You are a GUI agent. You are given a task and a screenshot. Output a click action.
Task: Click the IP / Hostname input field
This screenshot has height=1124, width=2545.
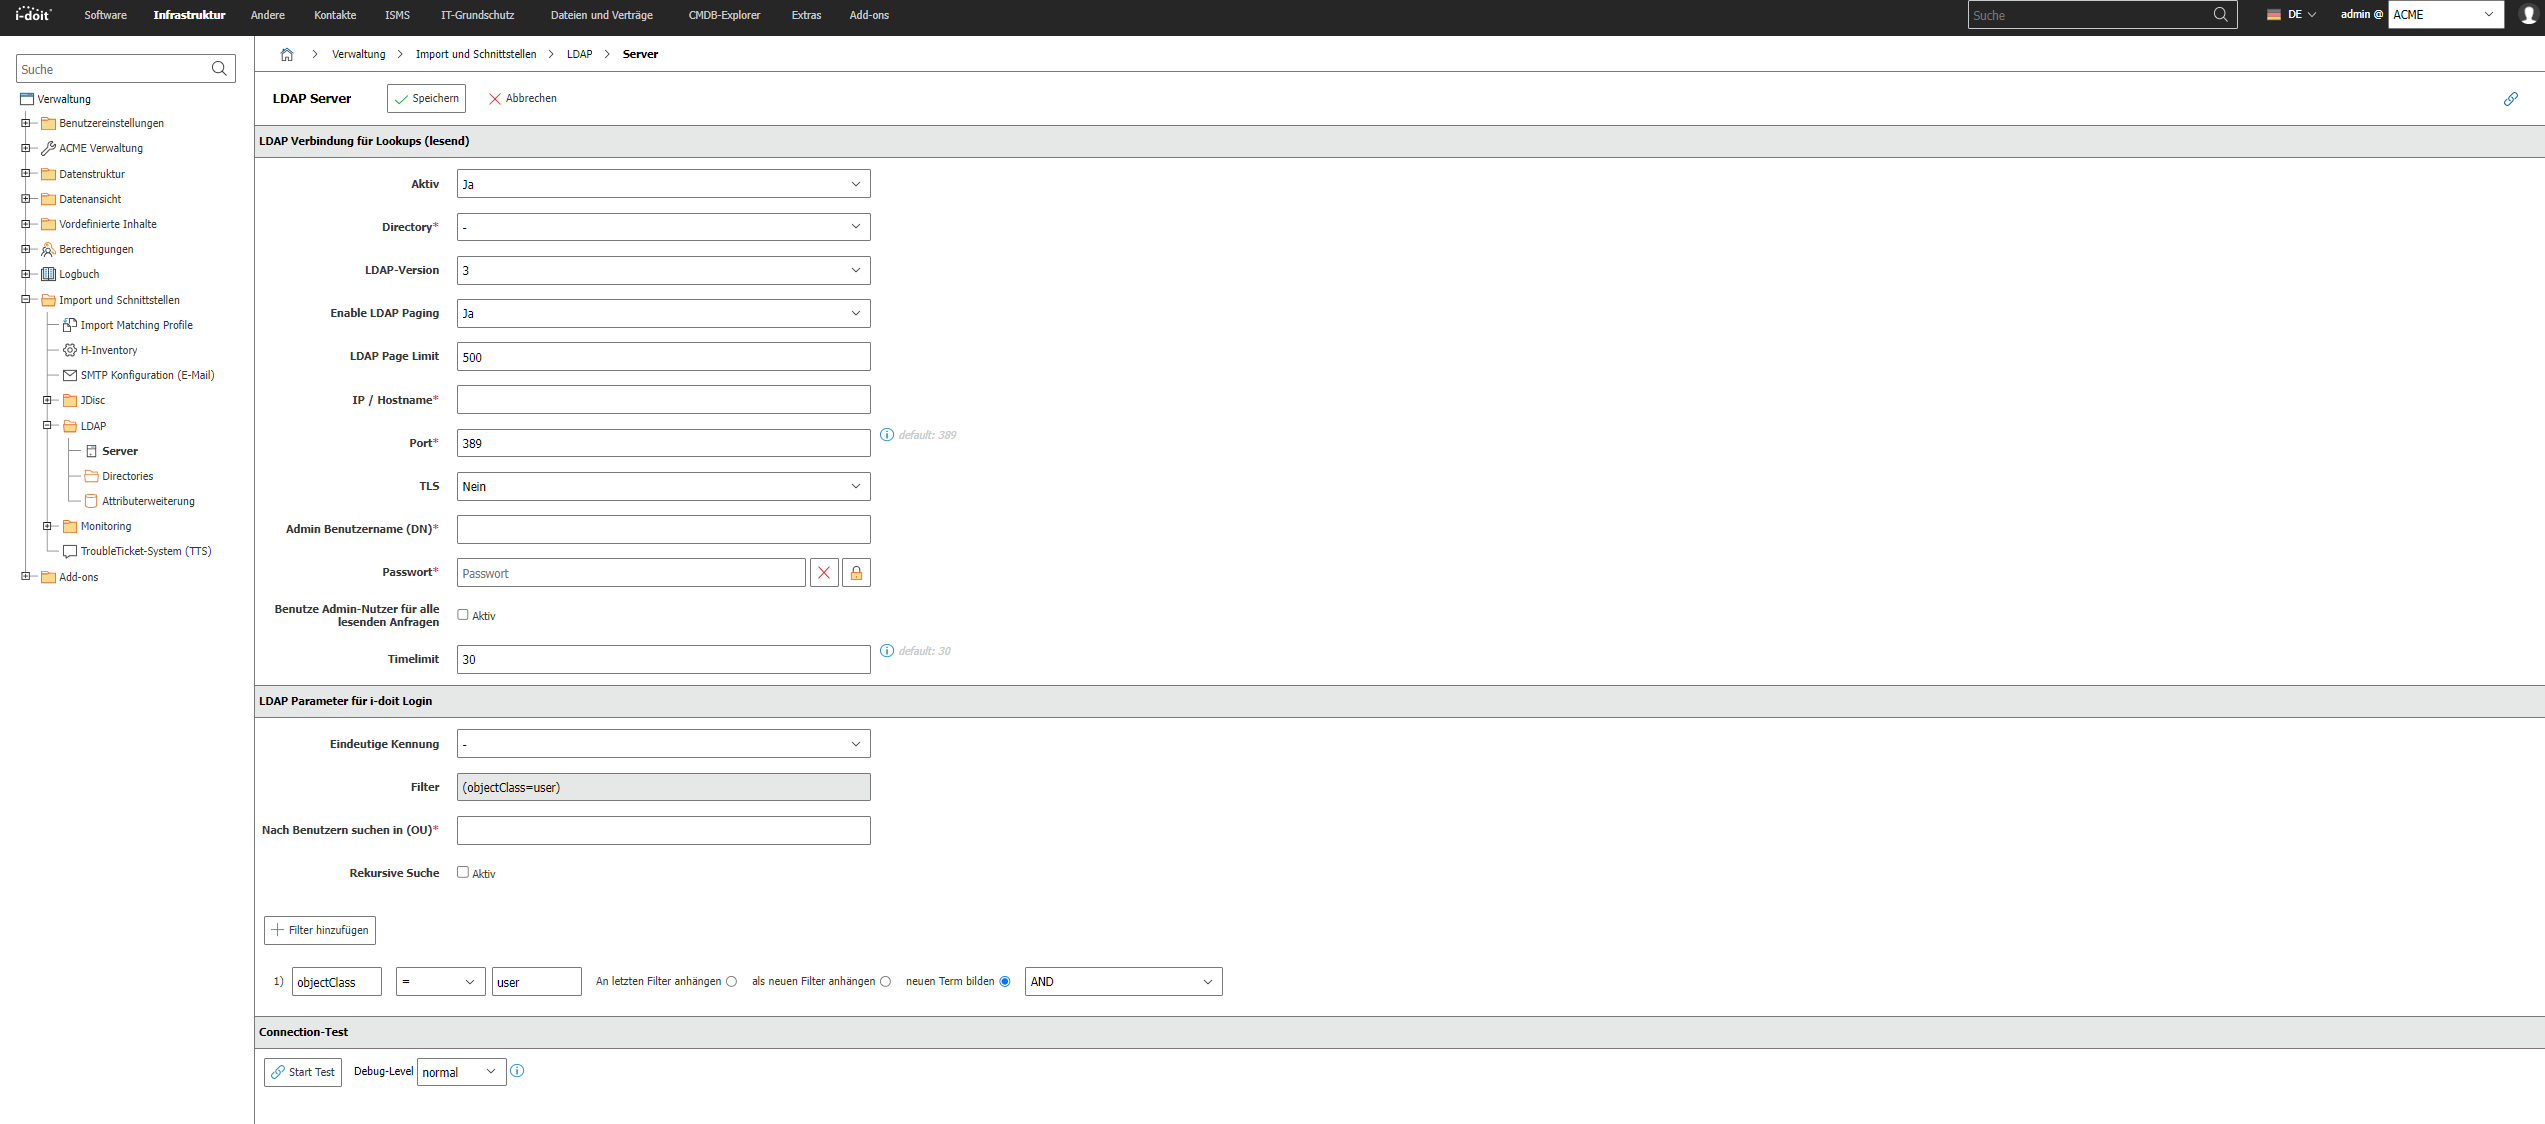pyautogui.click(x=663, y=400)
